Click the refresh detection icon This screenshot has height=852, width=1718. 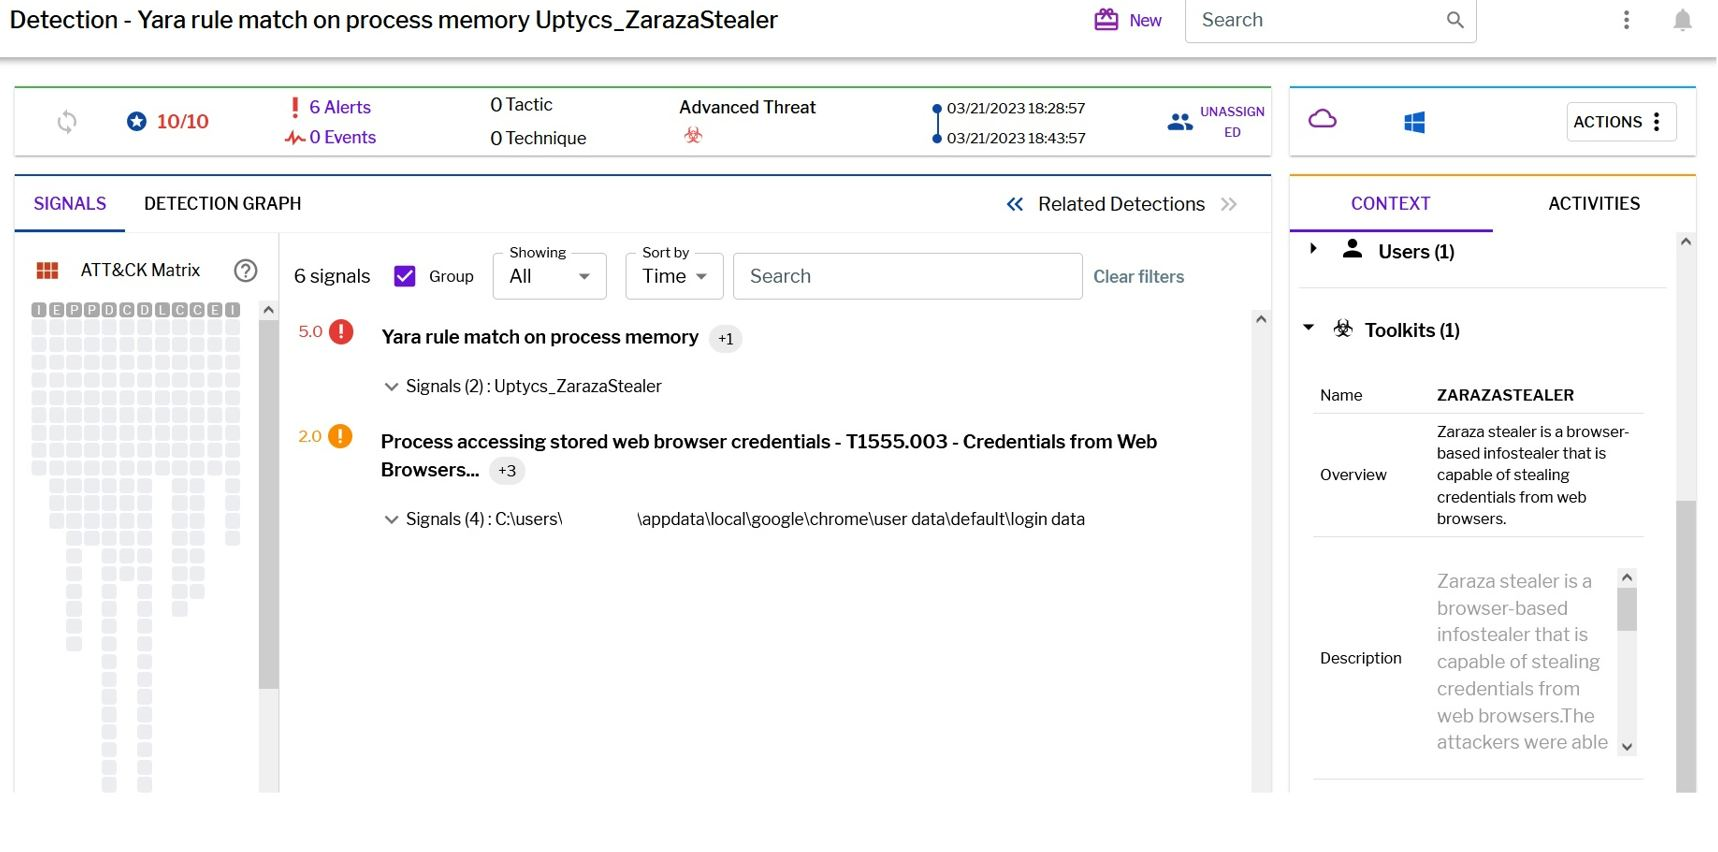[67, 122]
